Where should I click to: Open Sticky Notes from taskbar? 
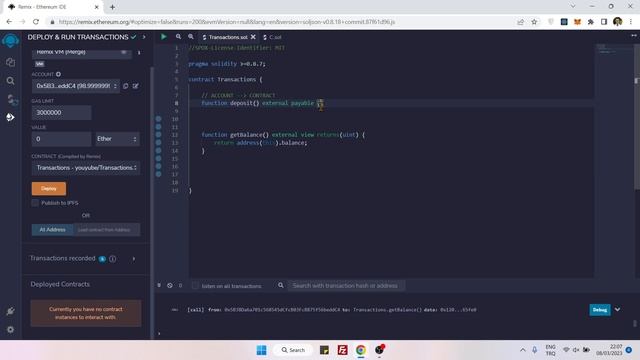tap(324, 350)
